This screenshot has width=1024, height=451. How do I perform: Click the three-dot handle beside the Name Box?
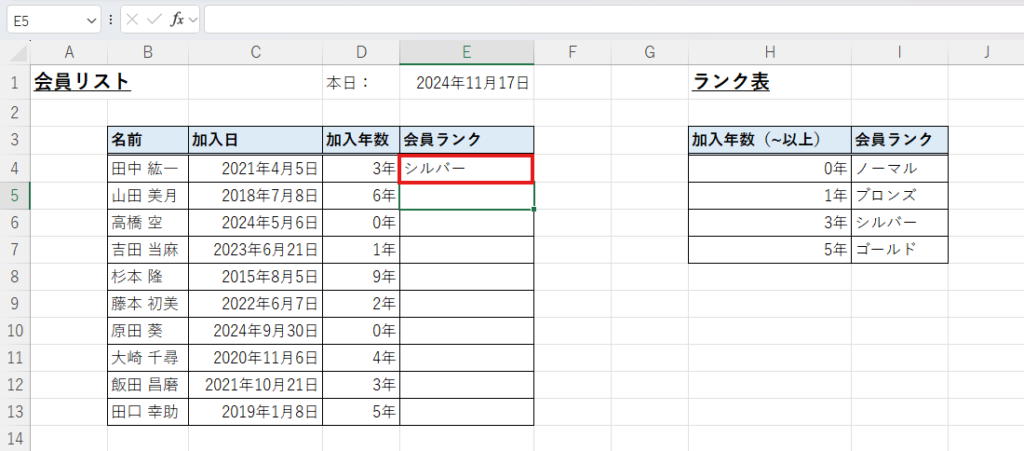click(x=111, y=19)
